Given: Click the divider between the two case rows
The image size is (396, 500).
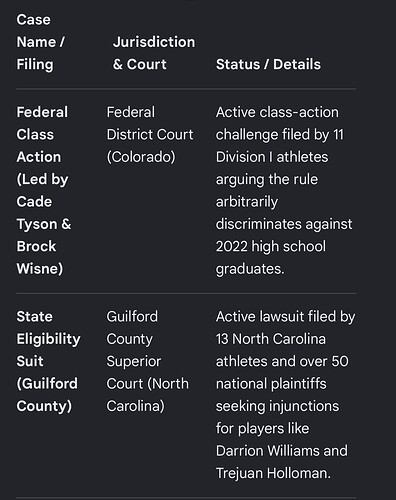Looking at the screenshot, I should coord(186,293).
